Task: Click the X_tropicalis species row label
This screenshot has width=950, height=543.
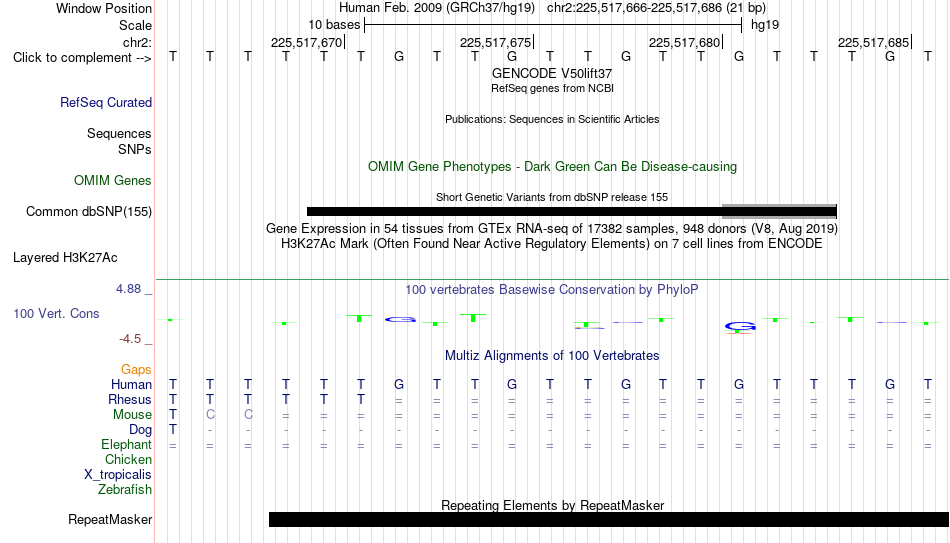Action: (x=118, y=475)
